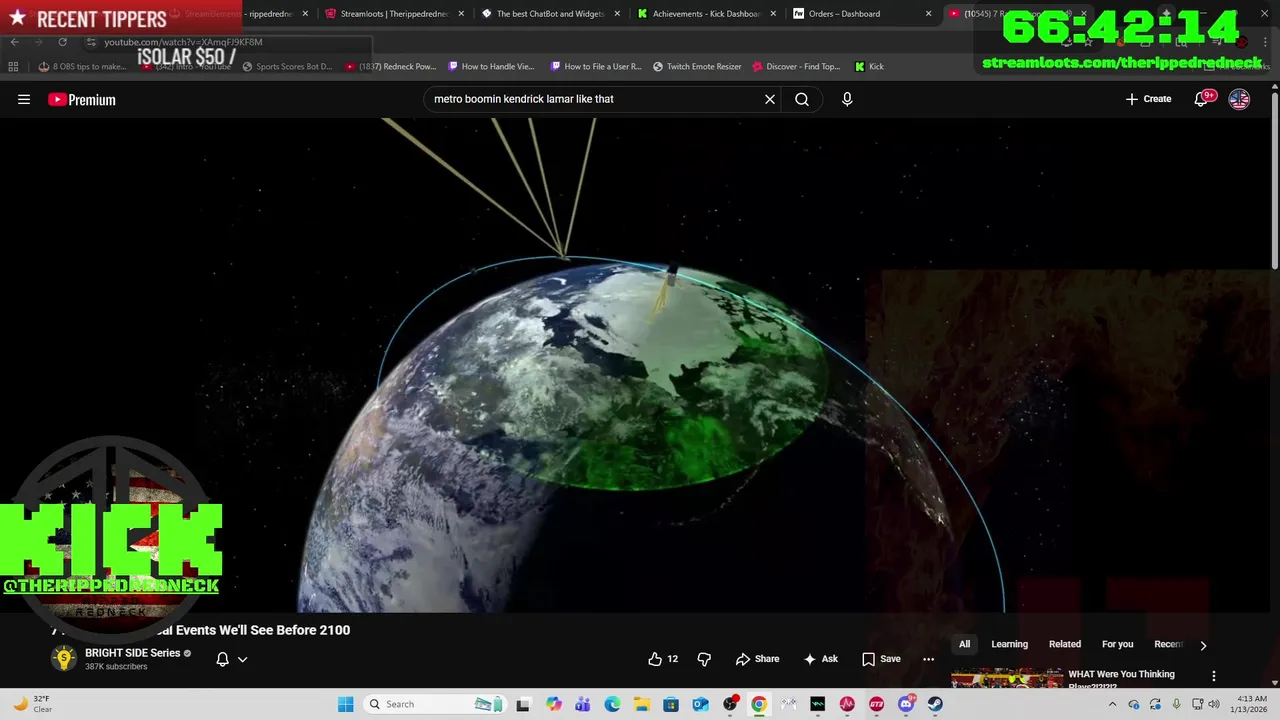Start voice search with the microphone icon
The height and width of the screenshot is (720, 1280).
pyautogui.click(x=847, y=99)
